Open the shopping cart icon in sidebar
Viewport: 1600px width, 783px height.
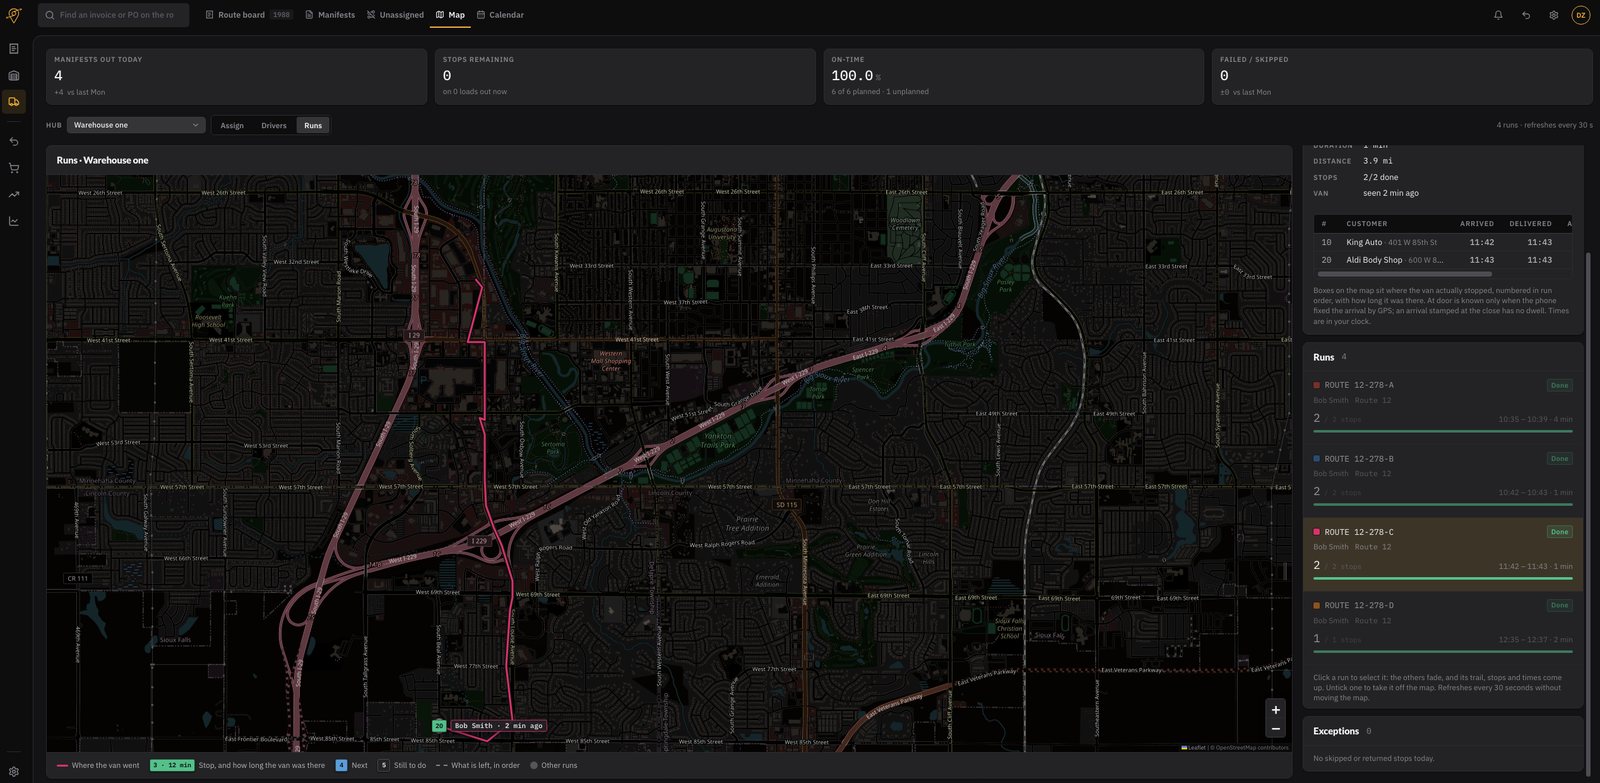click(x=14, y=168)
